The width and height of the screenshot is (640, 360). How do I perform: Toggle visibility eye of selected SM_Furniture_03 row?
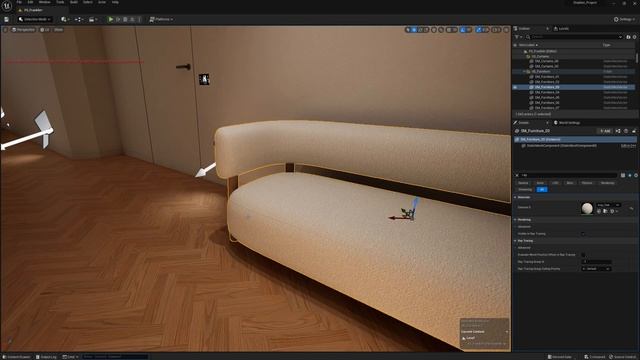[515, 87]
